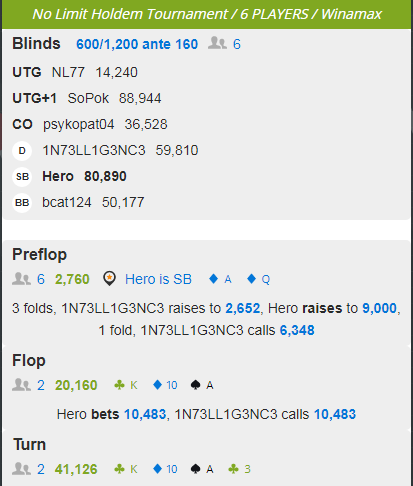Click the BB big blind badge

pos(22,203)
